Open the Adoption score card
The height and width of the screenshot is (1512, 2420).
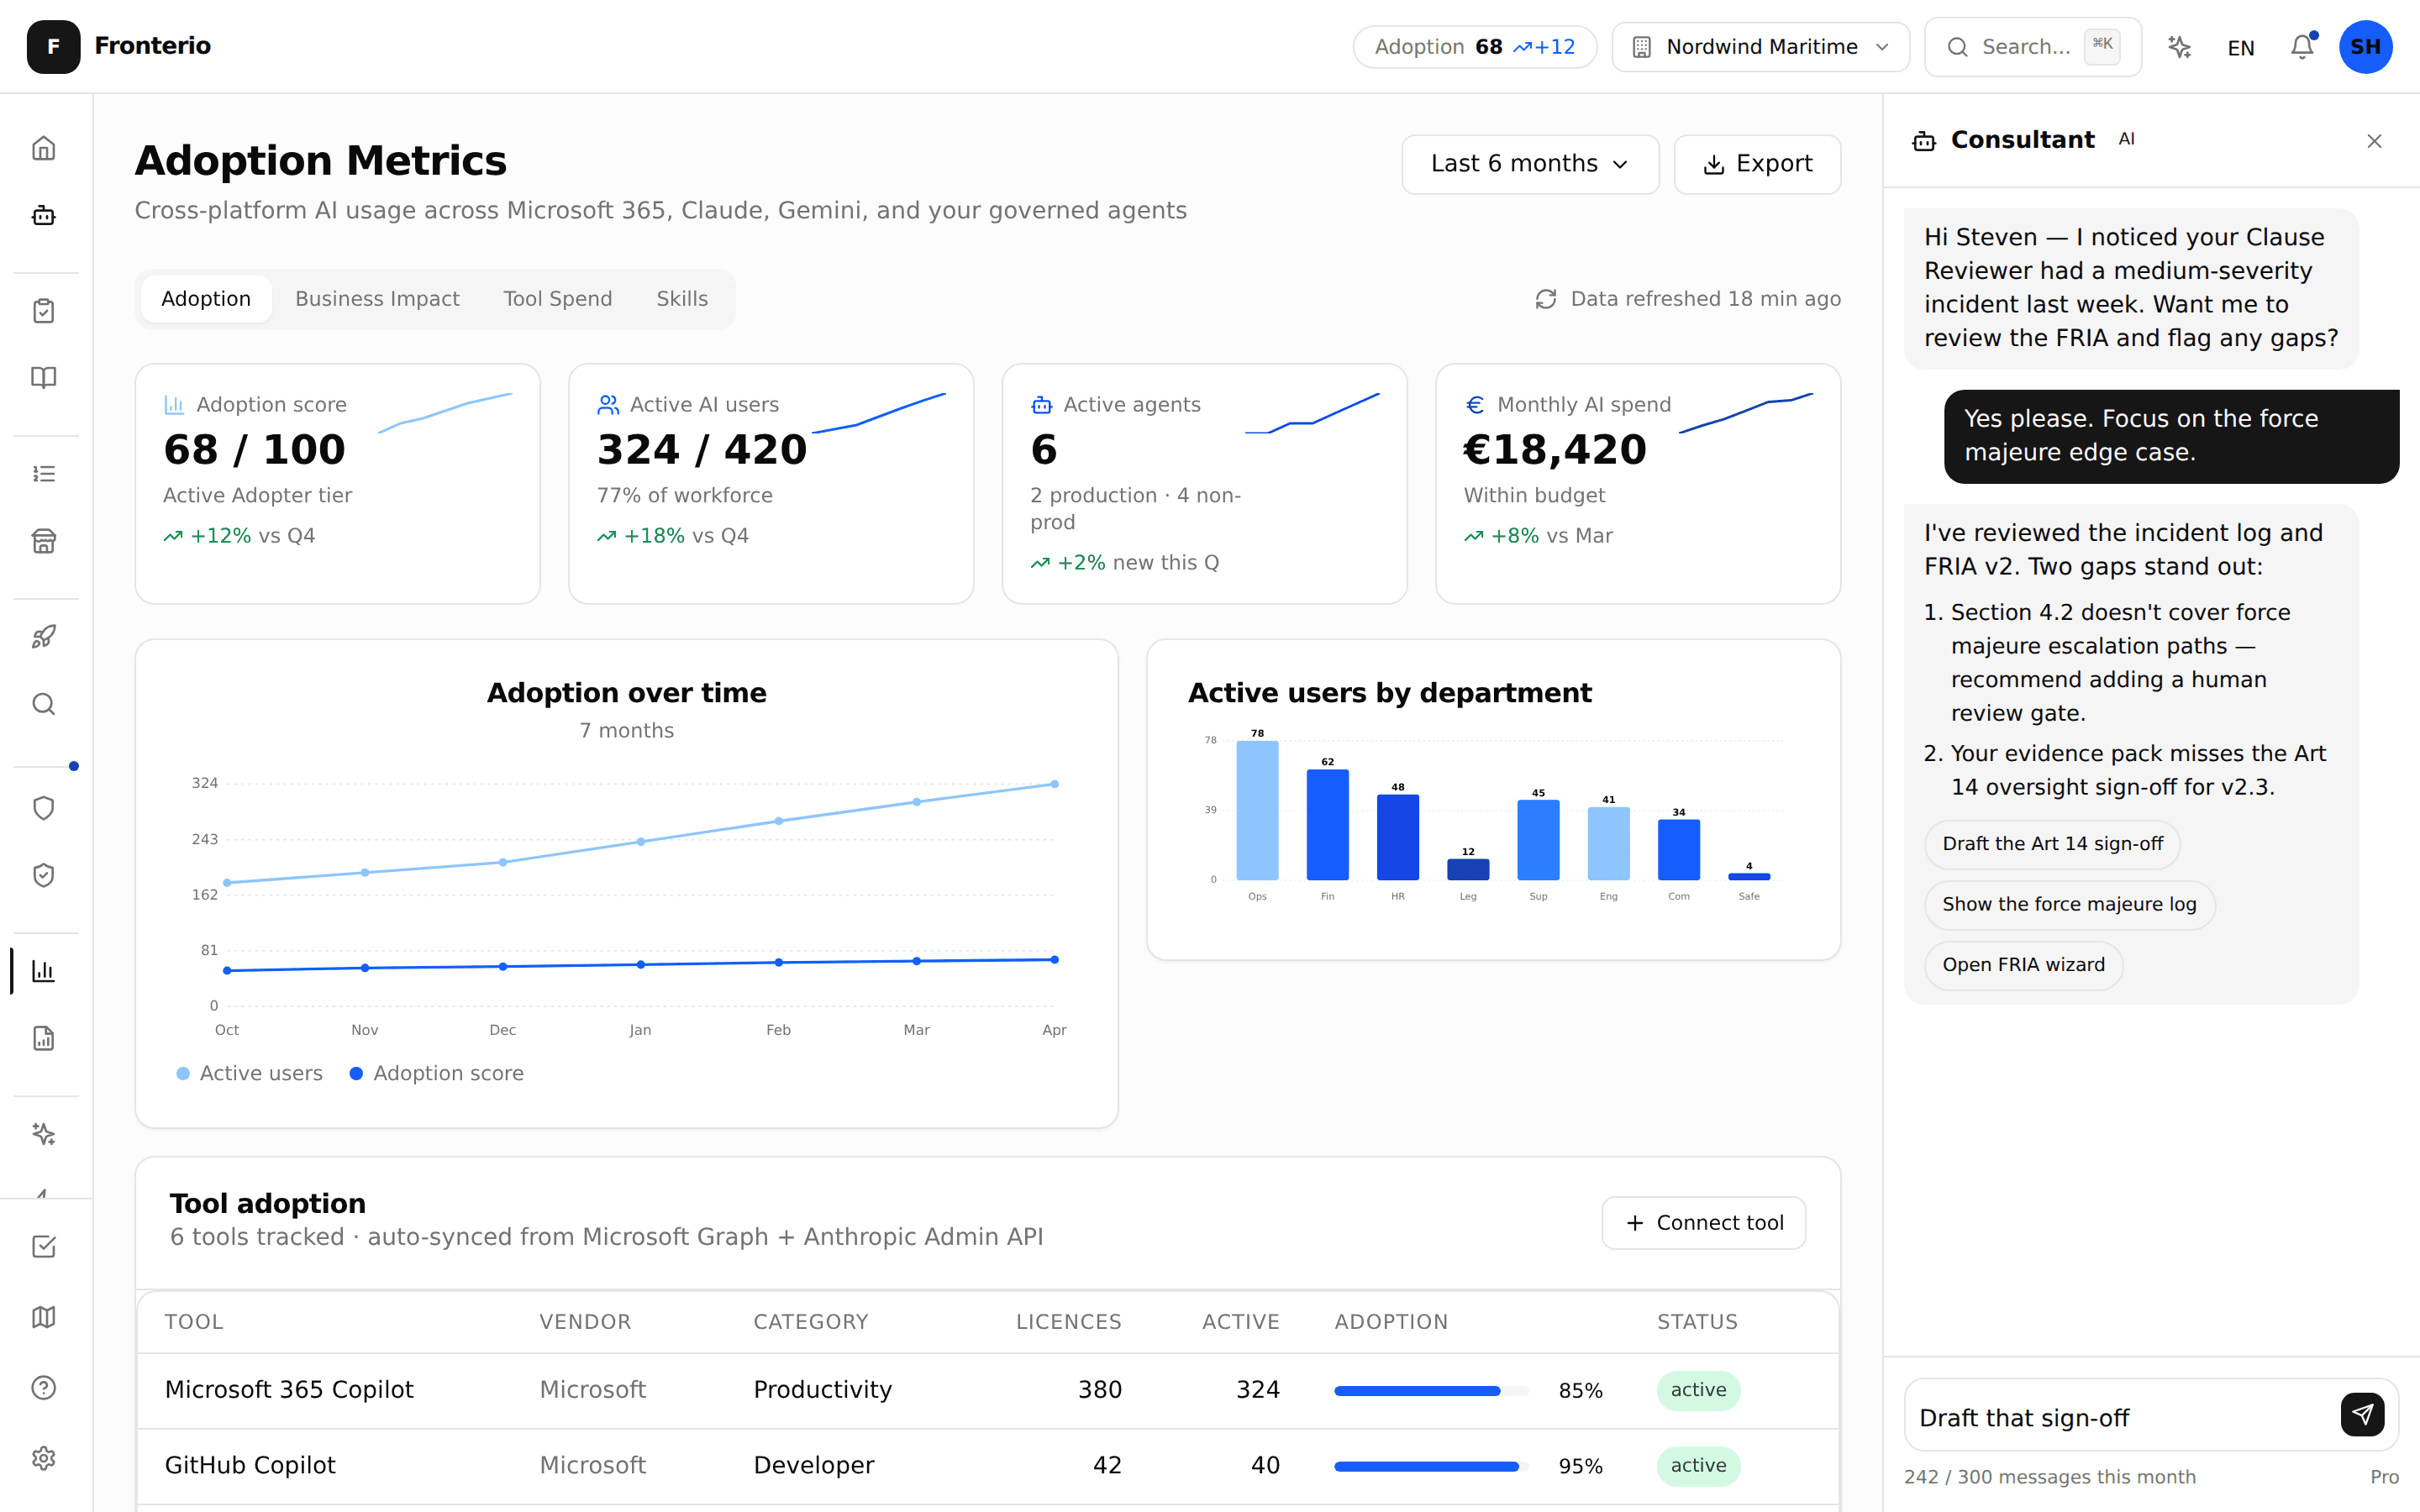[338, 484]
